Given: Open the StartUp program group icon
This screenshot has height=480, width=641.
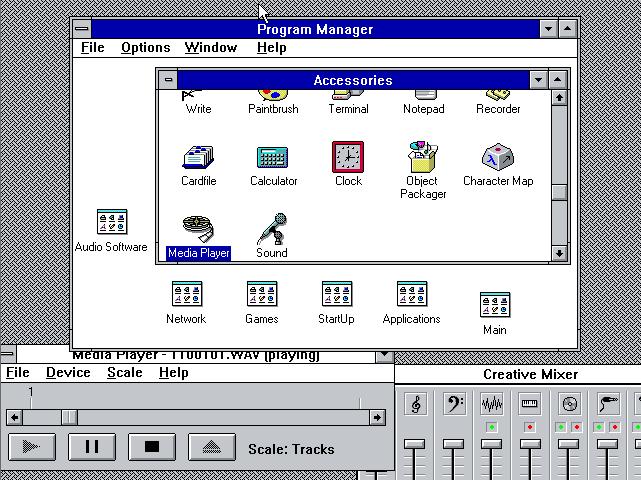Looking at the screenshot, I should pyautogui.click(x=337, y=294).
